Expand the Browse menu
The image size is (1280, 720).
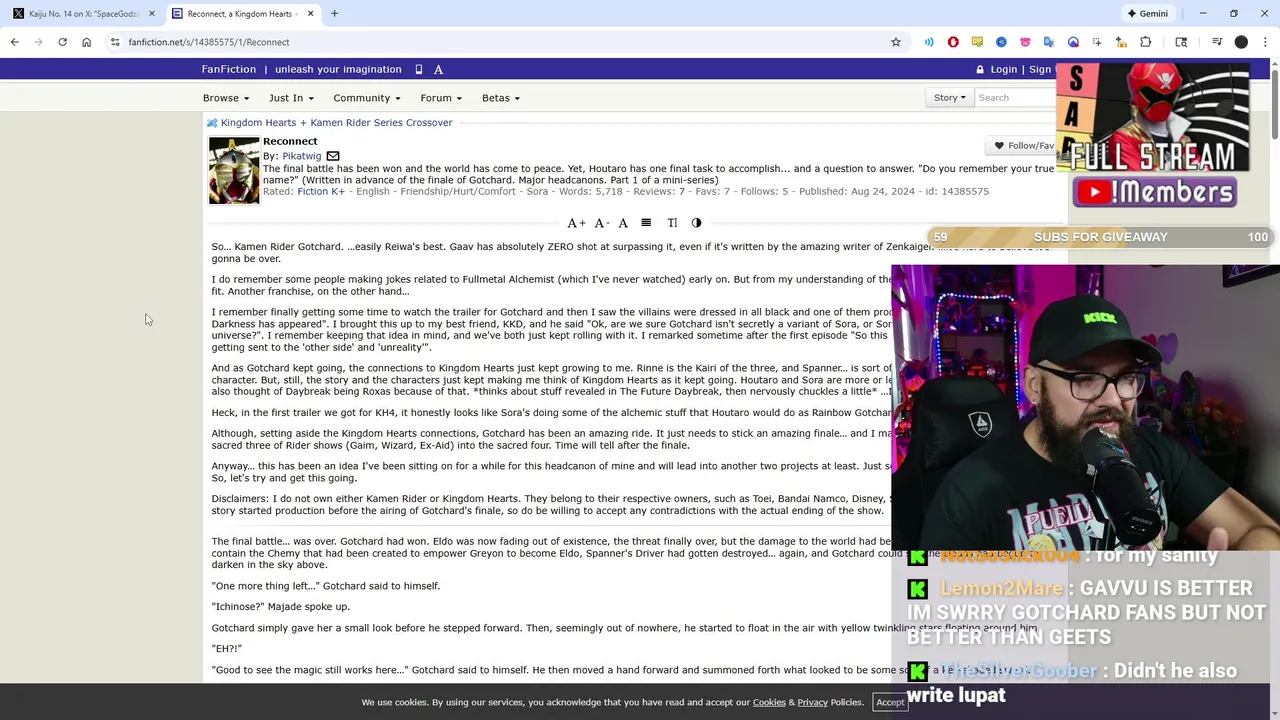point(226,98)
